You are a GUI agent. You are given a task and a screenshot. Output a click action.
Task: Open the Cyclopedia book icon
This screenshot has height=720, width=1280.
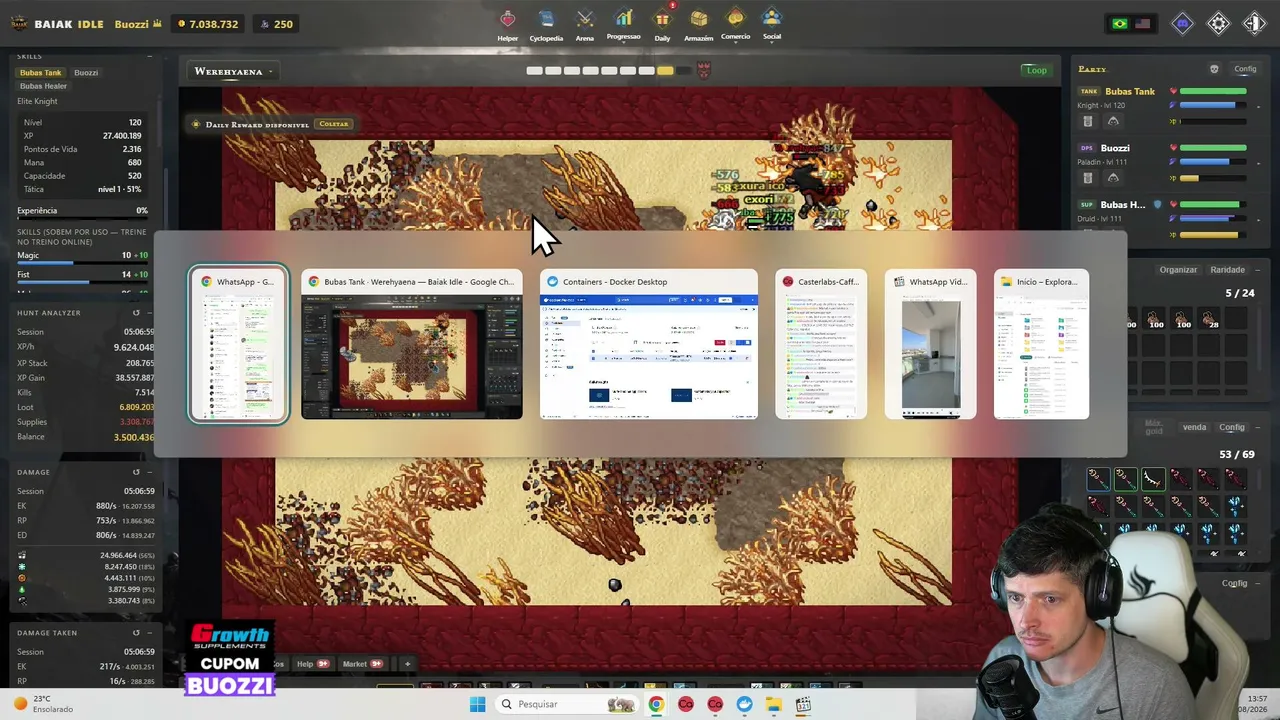point(546,19)
